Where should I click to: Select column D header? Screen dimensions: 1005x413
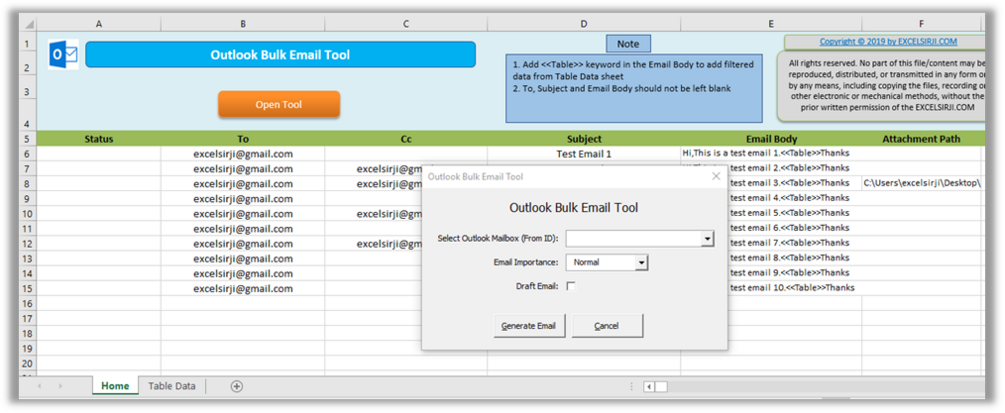coord(584,24)
